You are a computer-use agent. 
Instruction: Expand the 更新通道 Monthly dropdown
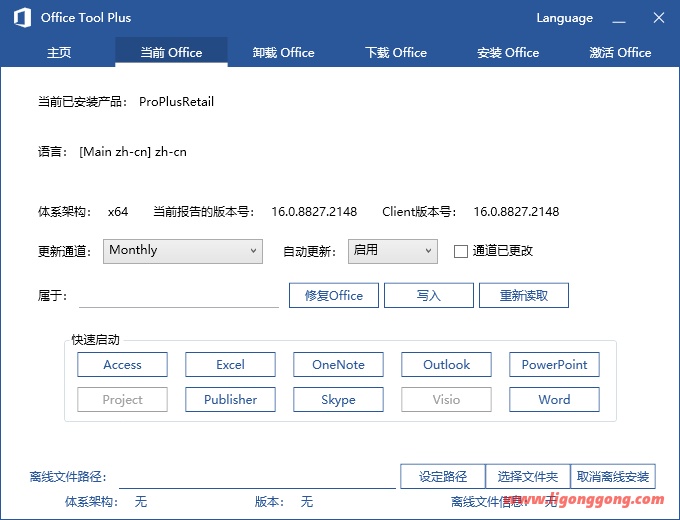pos(183,251)
